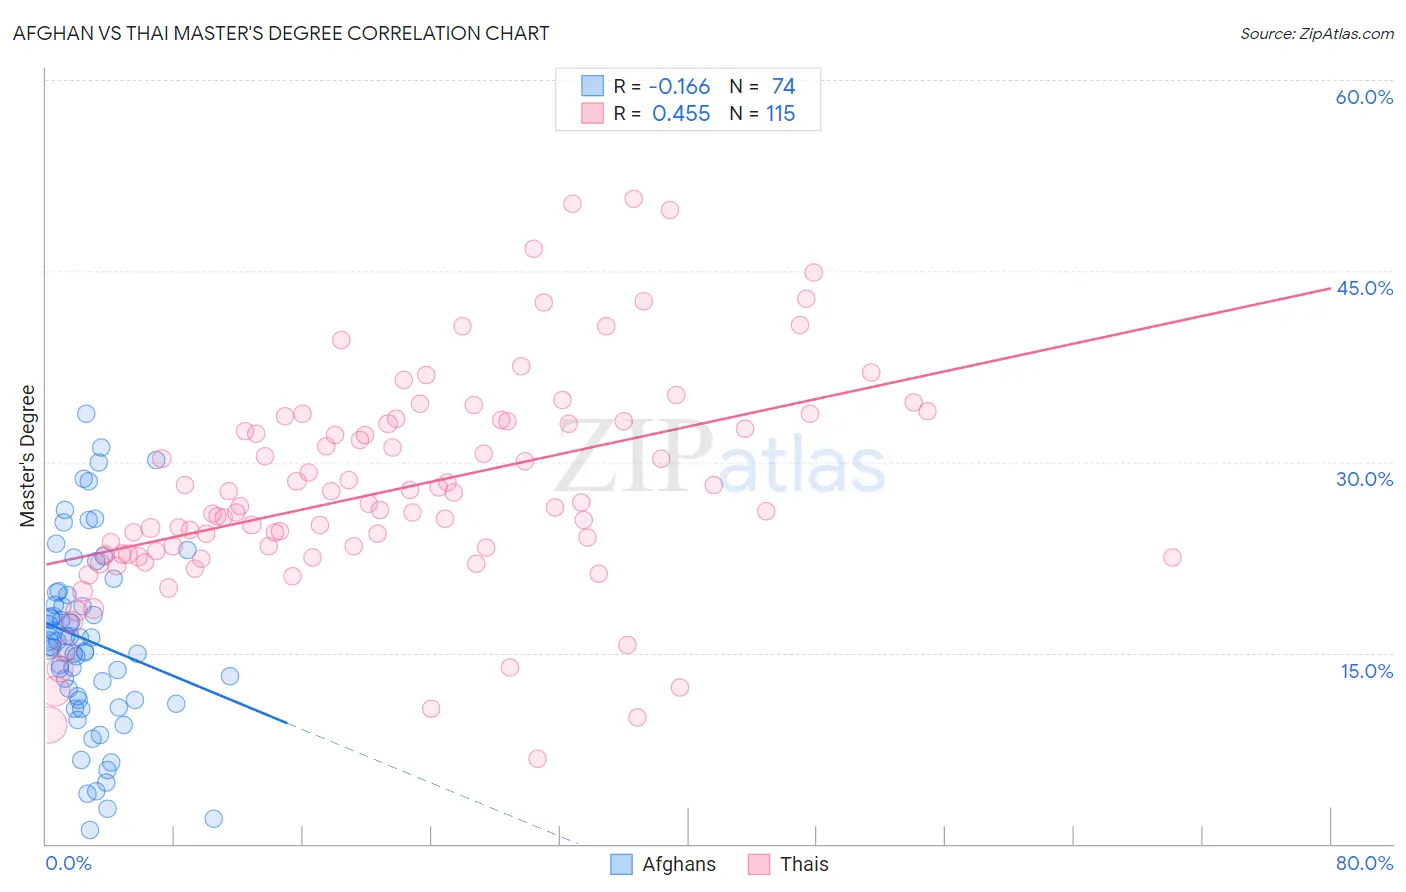
Task: Open the Source: ZipAtlas.com link
Action: [x=1317, y=33]
